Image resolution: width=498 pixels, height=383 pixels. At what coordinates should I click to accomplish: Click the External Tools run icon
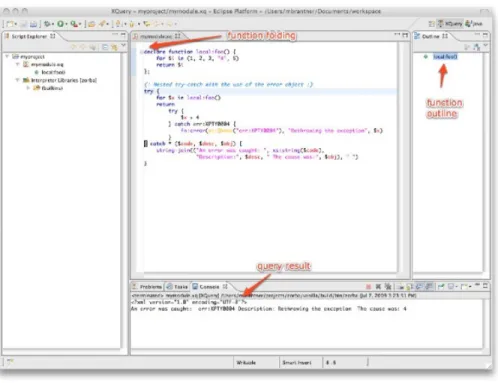74,24
